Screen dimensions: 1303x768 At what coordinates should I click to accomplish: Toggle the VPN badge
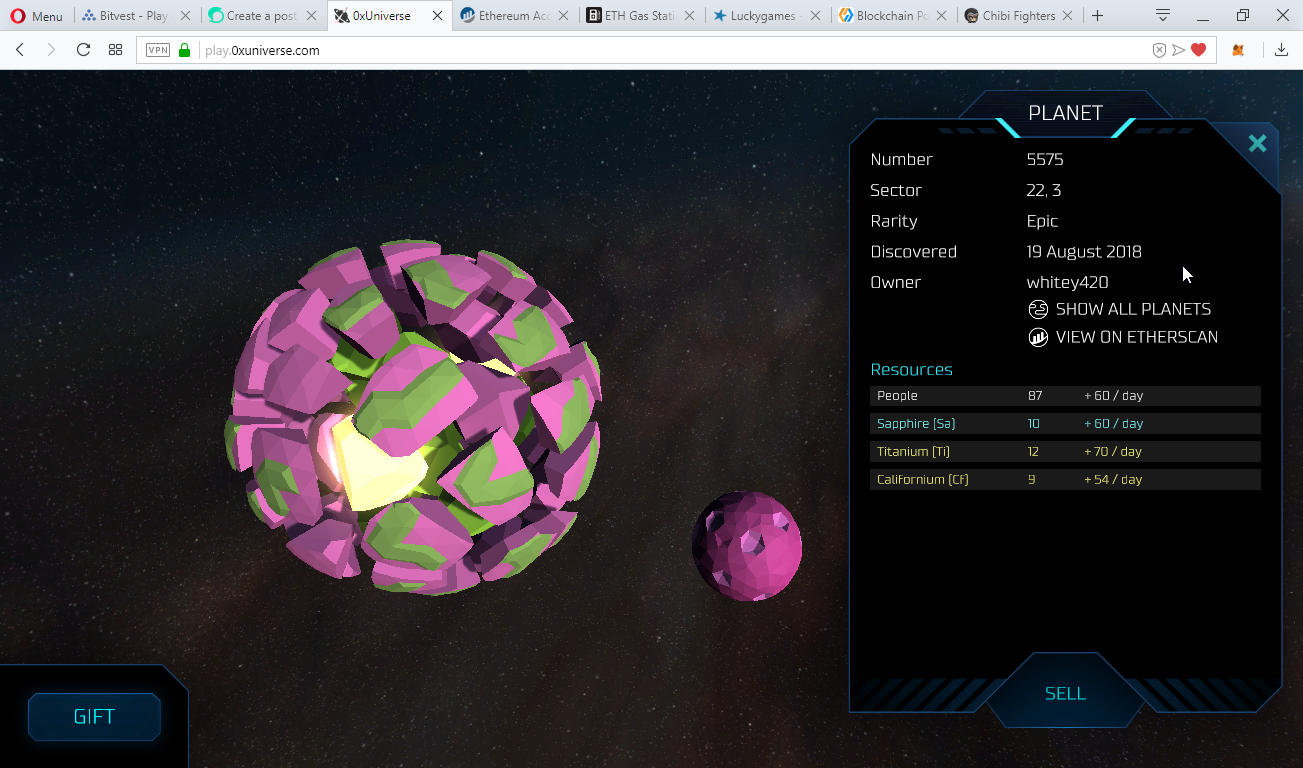pyautogui.click(x=158, y=50)
